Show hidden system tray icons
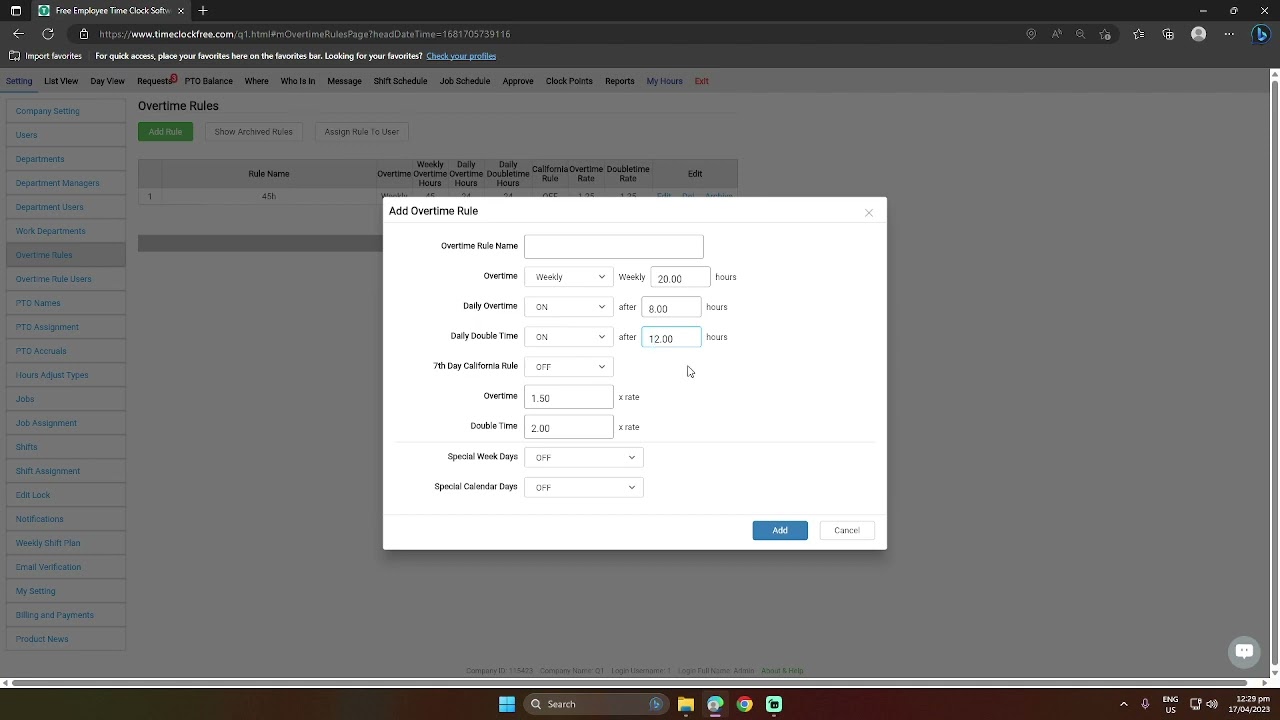This screenshot has width=1280, height=720. coord(1124,704)
